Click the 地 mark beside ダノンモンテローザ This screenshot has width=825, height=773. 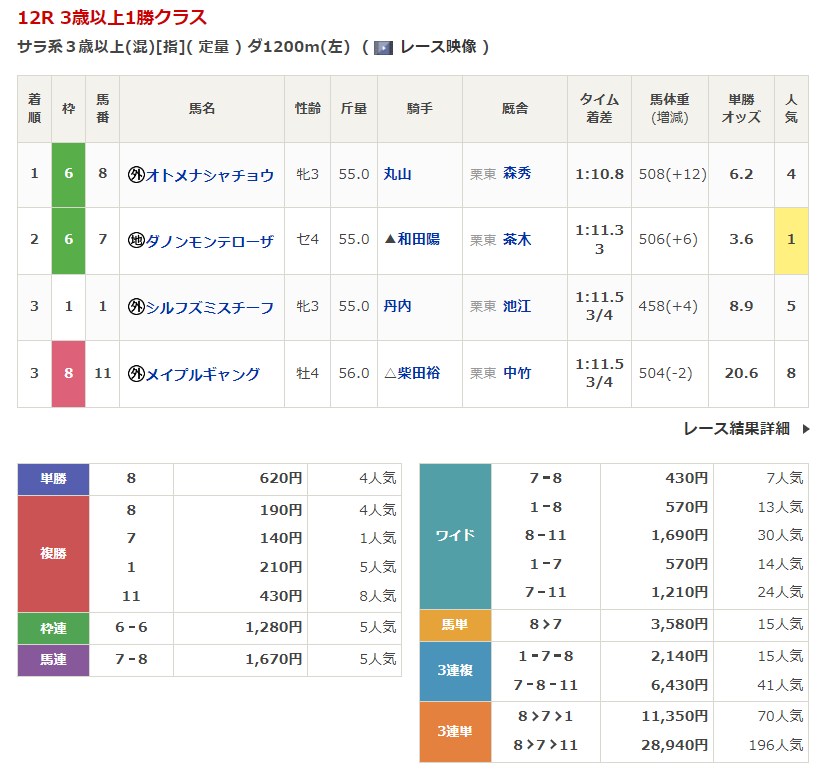(137, 240)
